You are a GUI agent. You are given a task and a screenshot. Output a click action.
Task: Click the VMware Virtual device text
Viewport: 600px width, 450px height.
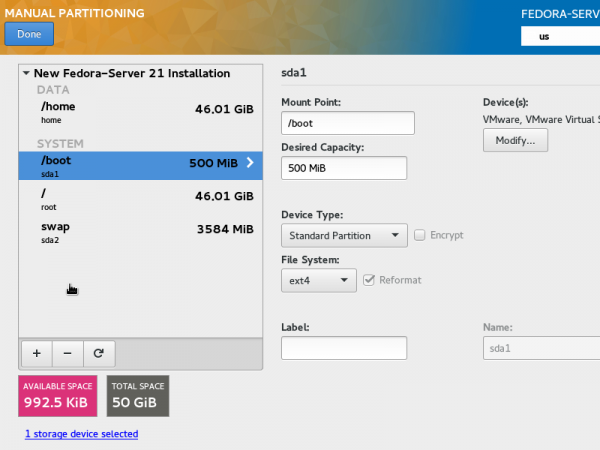[x=541, y=119]
